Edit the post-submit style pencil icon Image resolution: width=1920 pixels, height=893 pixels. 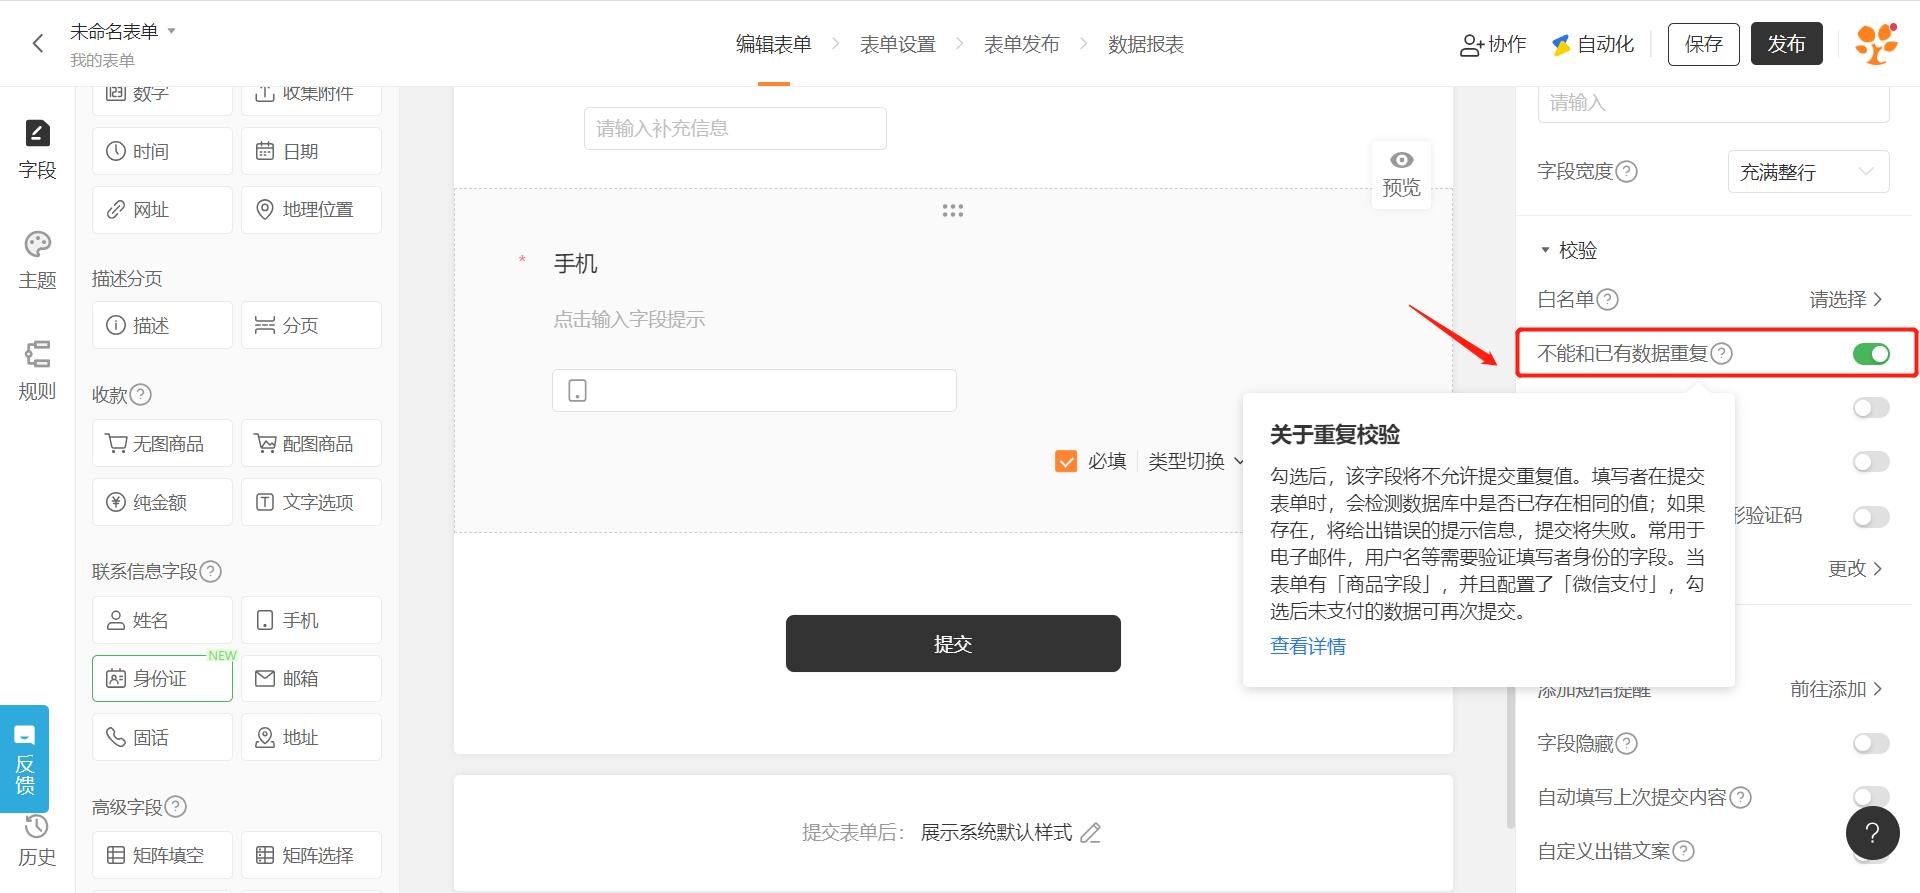coord(1091,833)
